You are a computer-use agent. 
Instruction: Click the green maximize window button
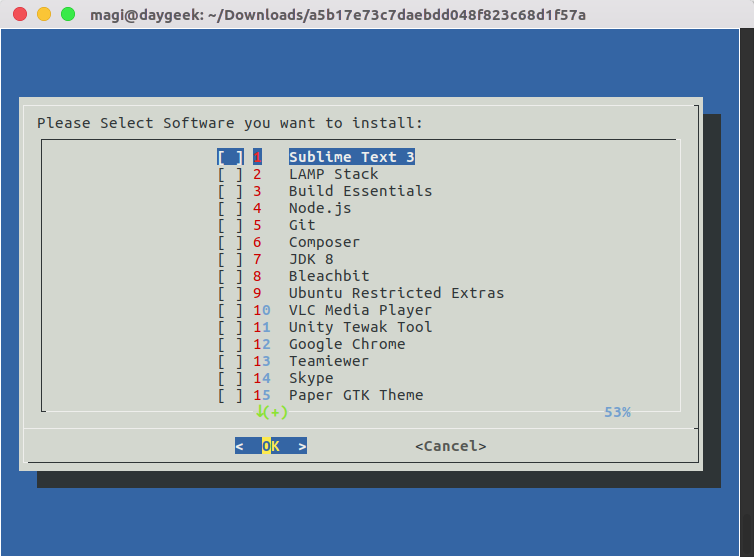68,14
